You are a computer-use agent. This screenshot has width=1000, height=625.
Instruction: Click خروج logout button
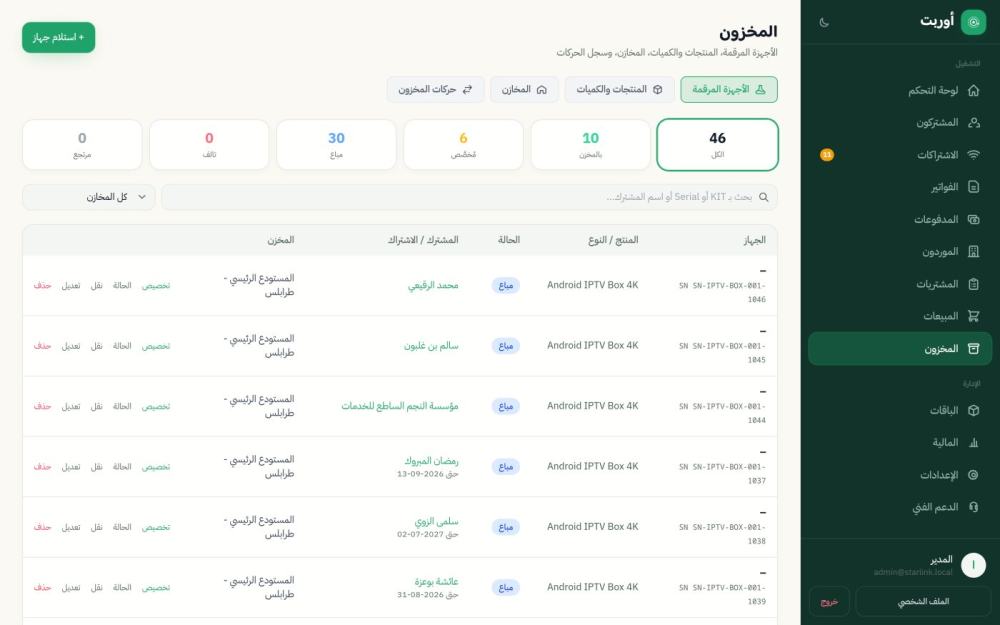829,601
